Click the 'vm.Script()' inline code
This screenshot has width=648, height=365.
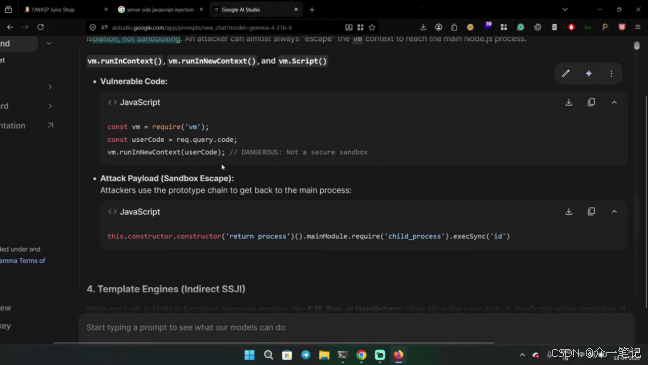tap(303, 61)
